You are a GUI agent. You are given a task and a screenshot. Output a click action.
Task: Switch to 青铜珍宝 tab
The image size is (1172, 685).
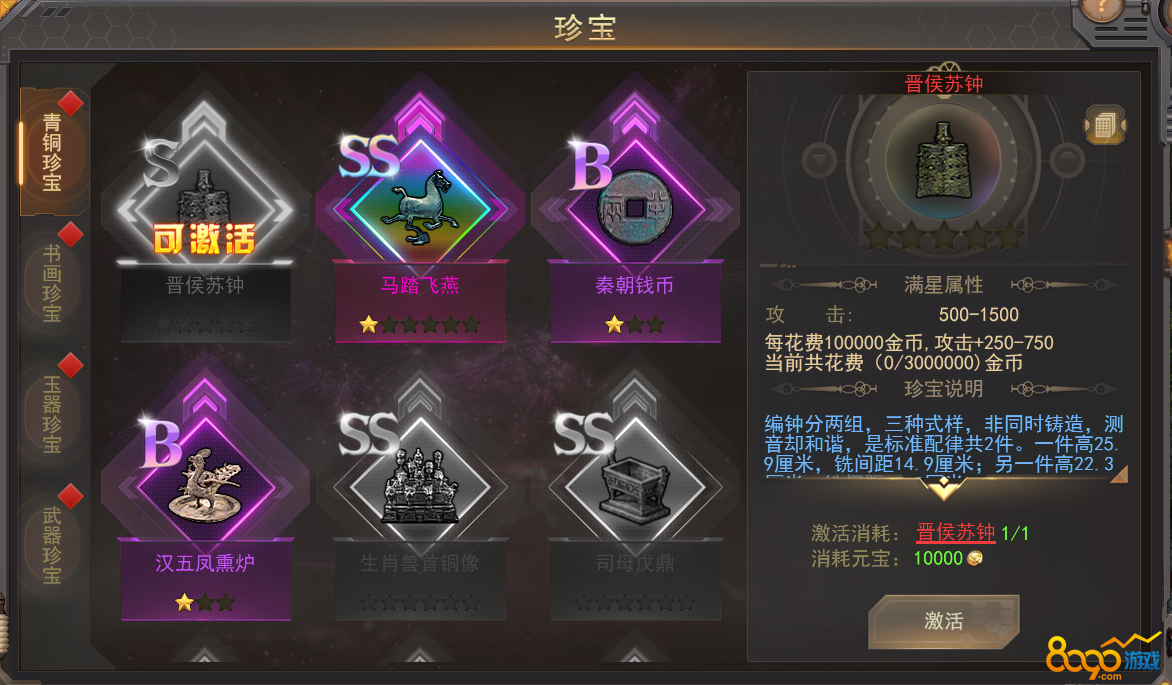52,151
